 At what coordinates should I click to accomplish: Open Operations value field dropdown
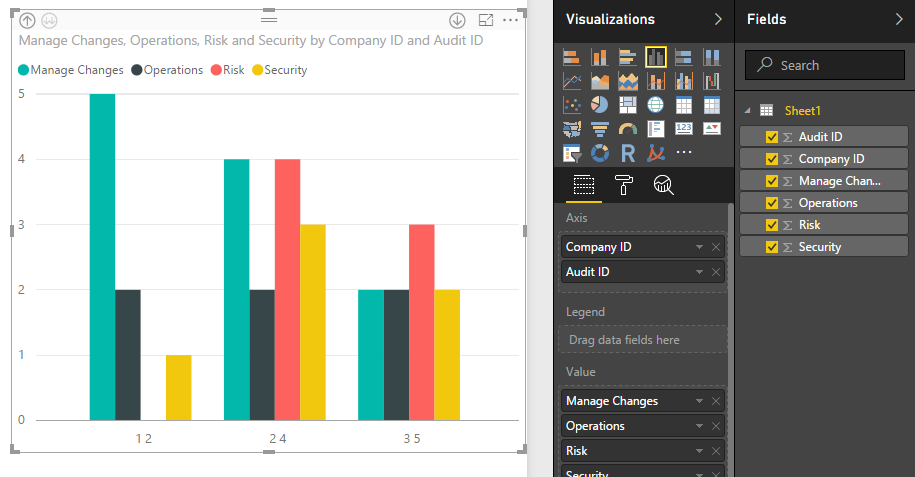(x=699, y=426)
